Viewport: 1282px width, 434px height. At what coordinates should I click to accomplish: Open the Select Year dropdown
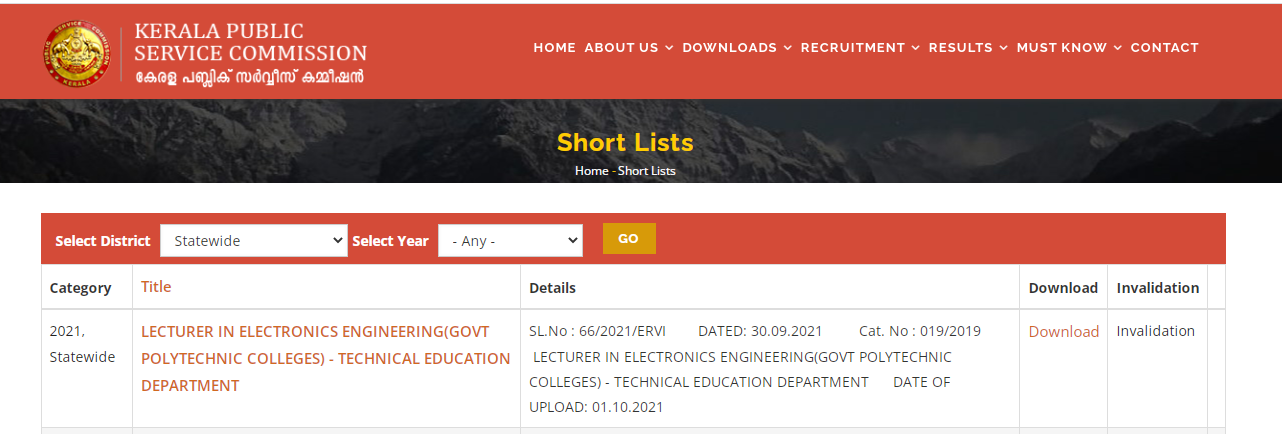(510, 240)
